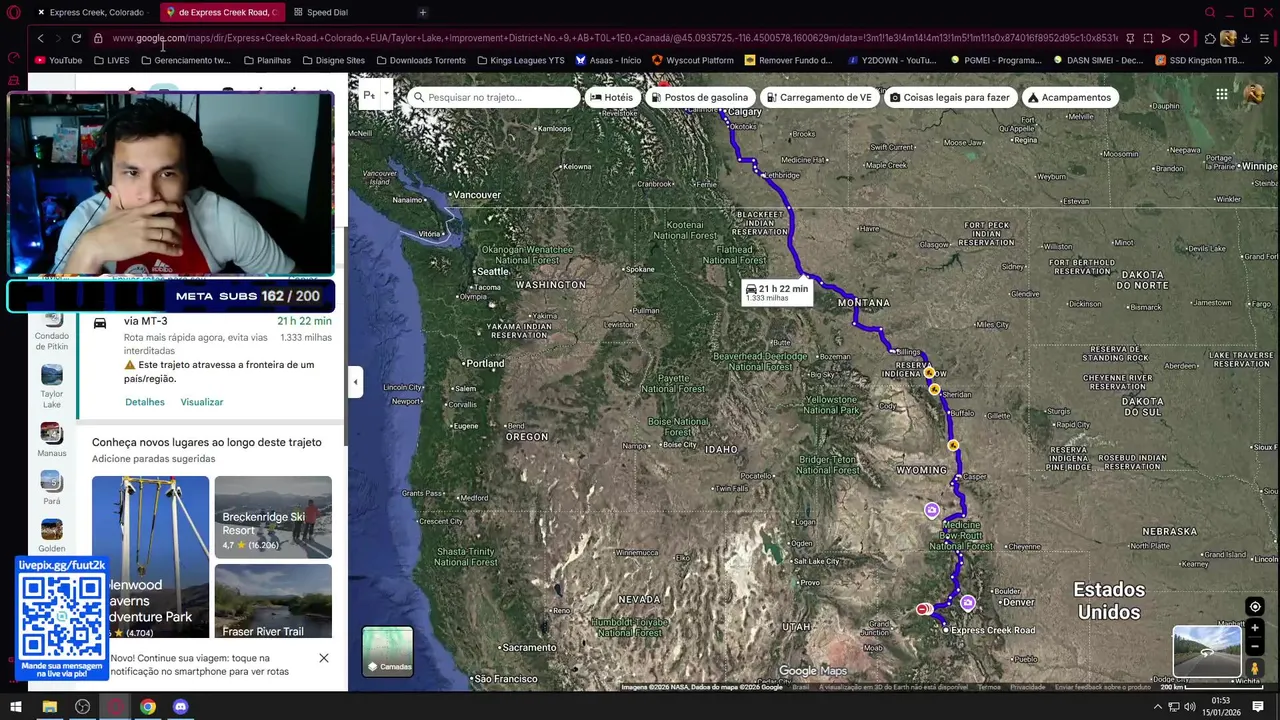Select the Pegman Street View figure
The height and width of the screenshot is (720, 1280).
[x=1255, y=668]
